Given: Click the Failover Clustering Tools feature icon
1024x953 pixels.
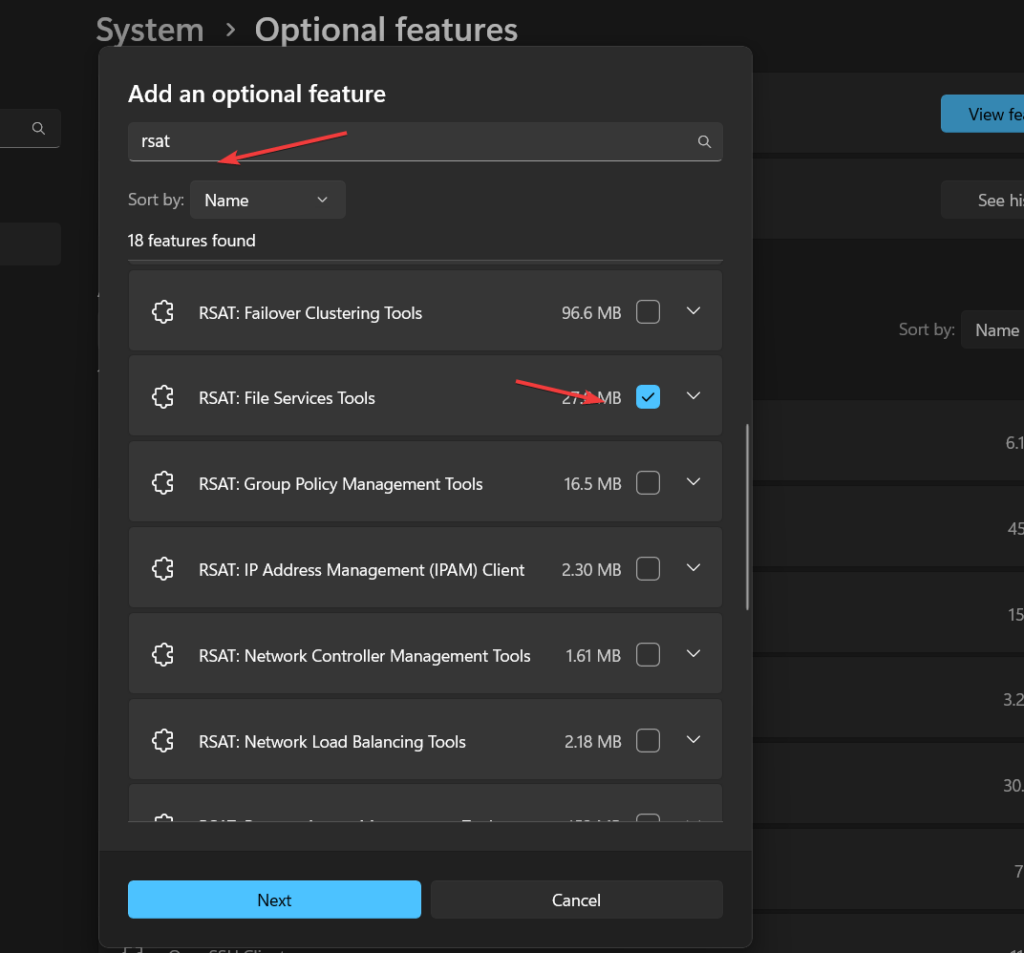Looking at the screenshot, I should 163,313.
